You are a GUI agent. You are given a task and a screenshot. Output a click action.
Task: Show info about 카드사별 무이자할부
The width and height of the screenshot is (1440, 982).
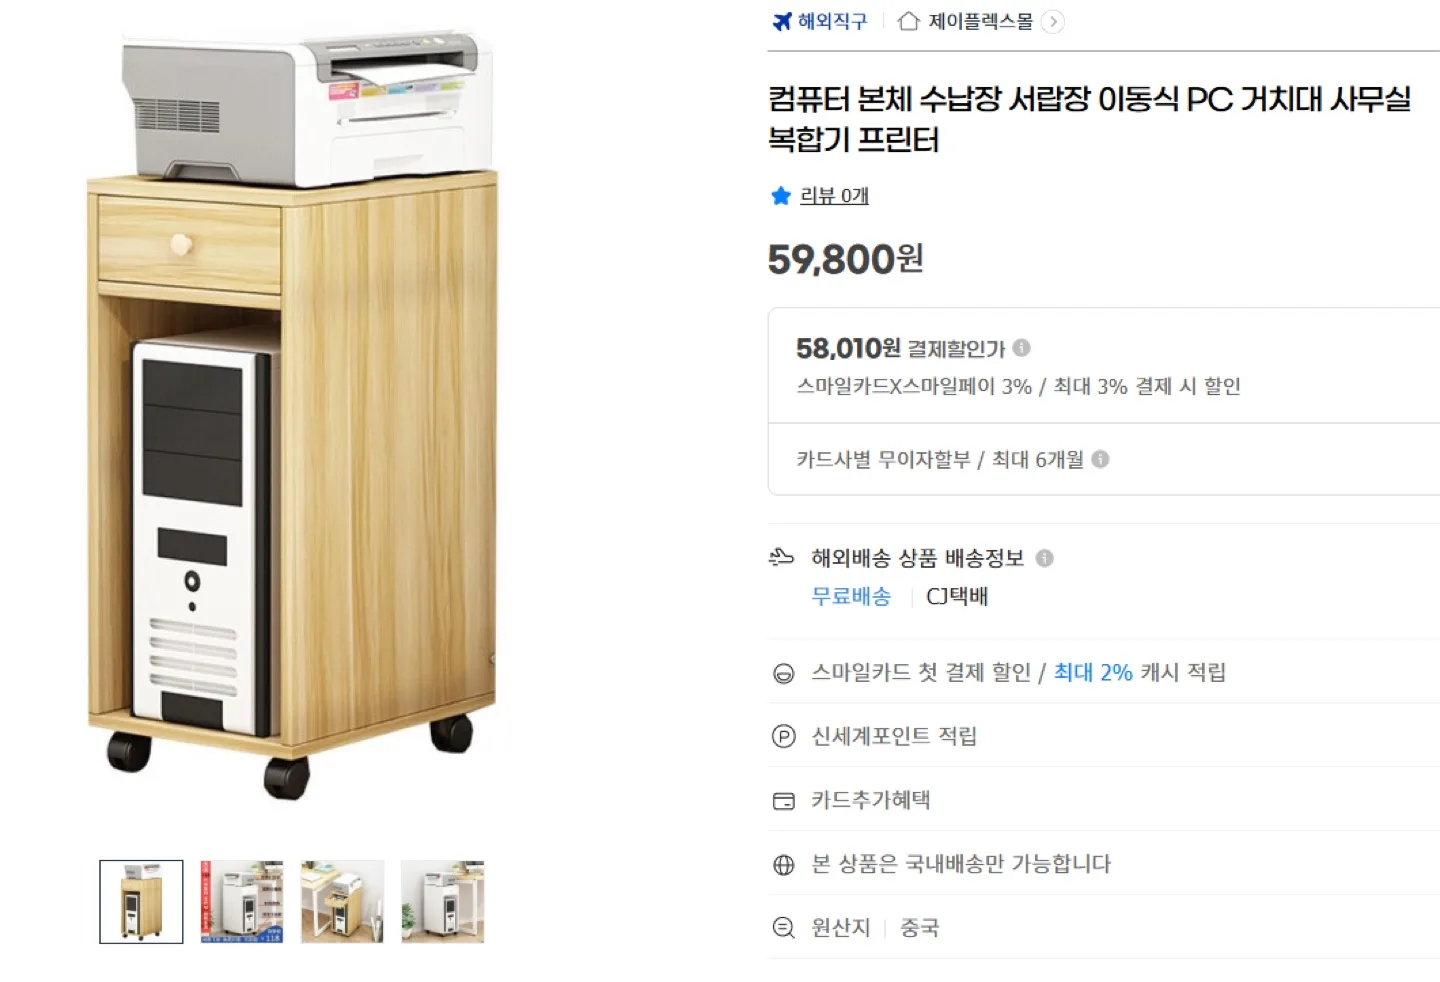coord(1100,459)
